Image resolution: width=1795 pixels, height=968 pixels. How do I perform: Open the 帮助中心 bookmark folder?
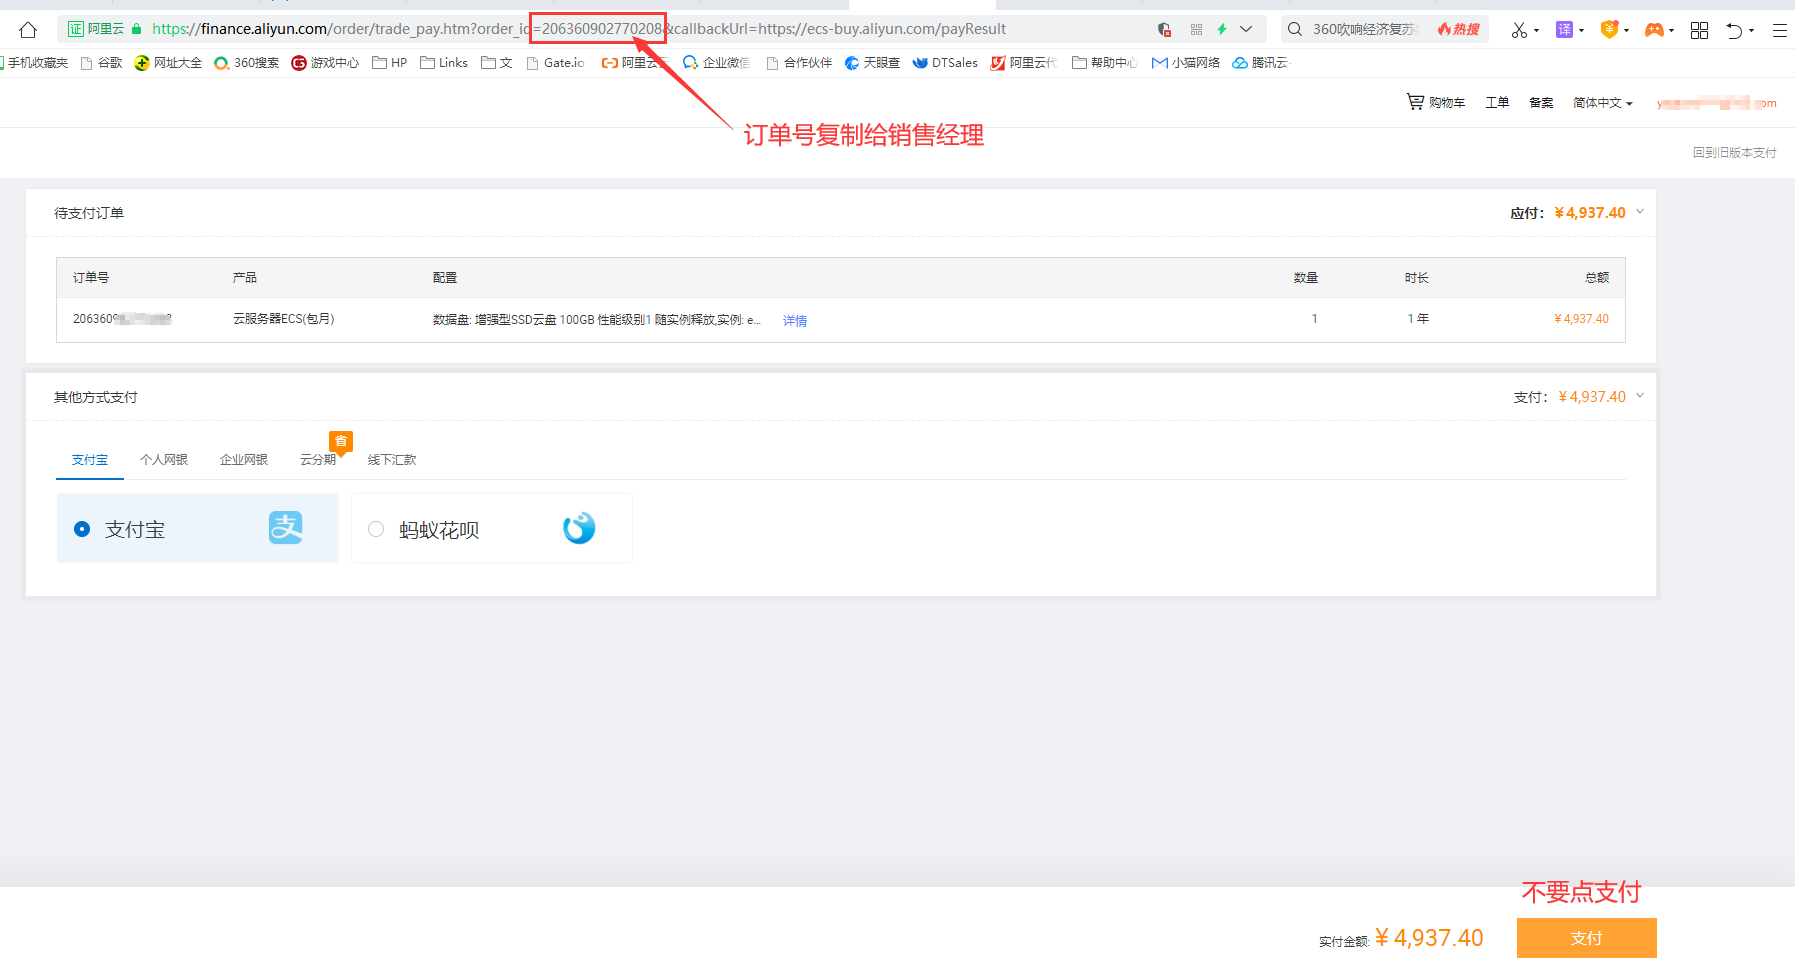1104,63
